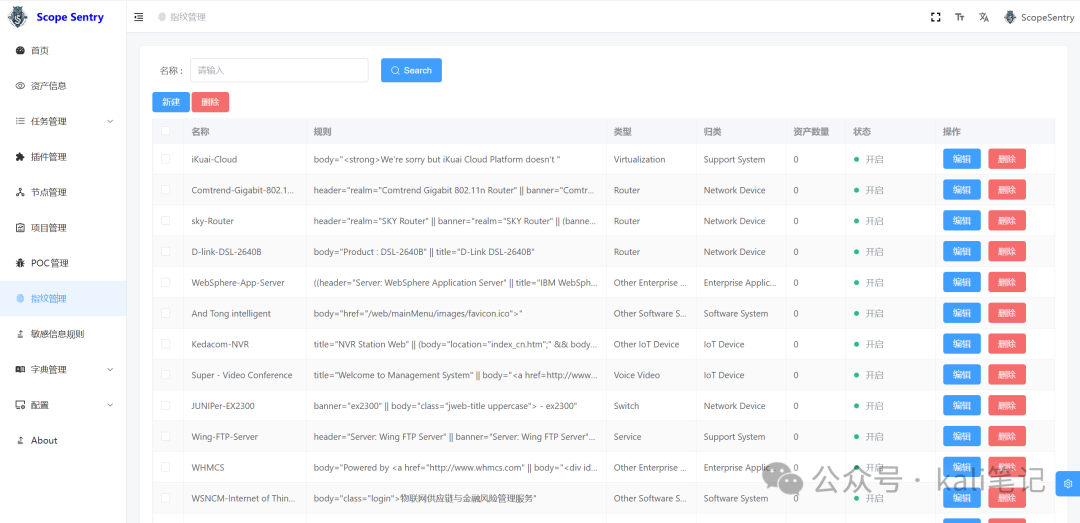The width and height of the screenshot is (1080, 523).
Task: Open the floating settings gear button
Action: tap(1068, 483)
